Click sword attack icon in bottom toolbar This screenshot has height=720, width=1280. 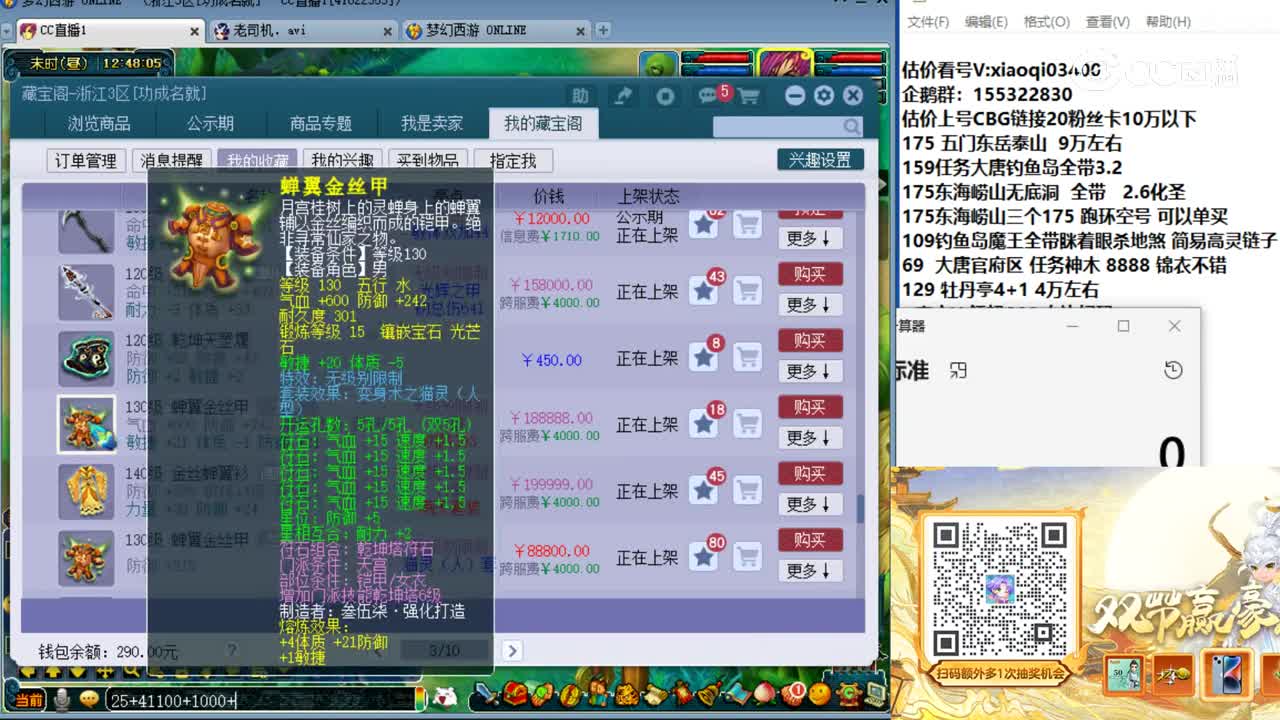click(x=486, y=692)
